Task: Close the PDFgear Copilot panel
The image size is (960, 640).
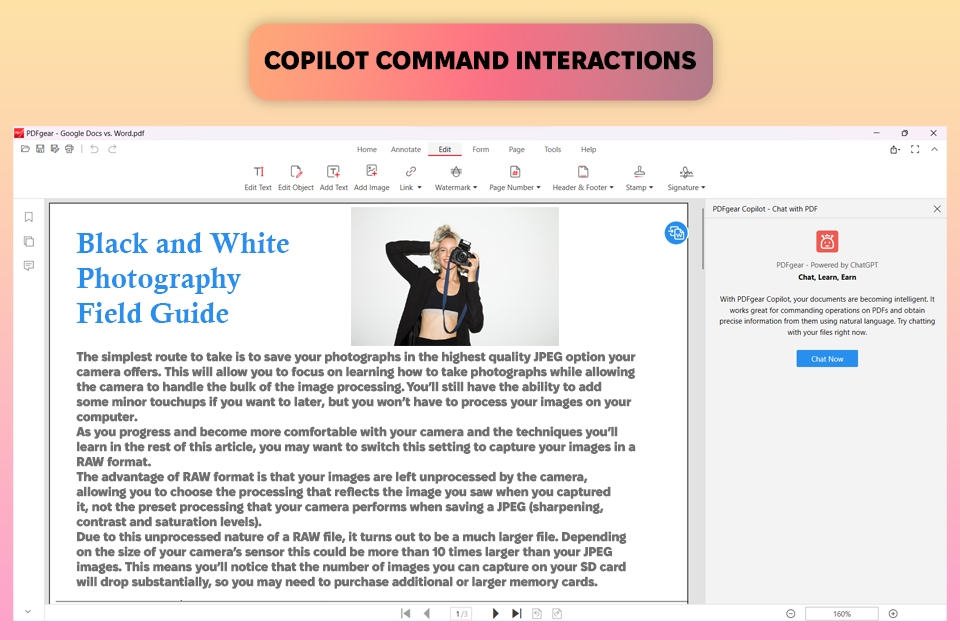Action: tap(937, 209)
